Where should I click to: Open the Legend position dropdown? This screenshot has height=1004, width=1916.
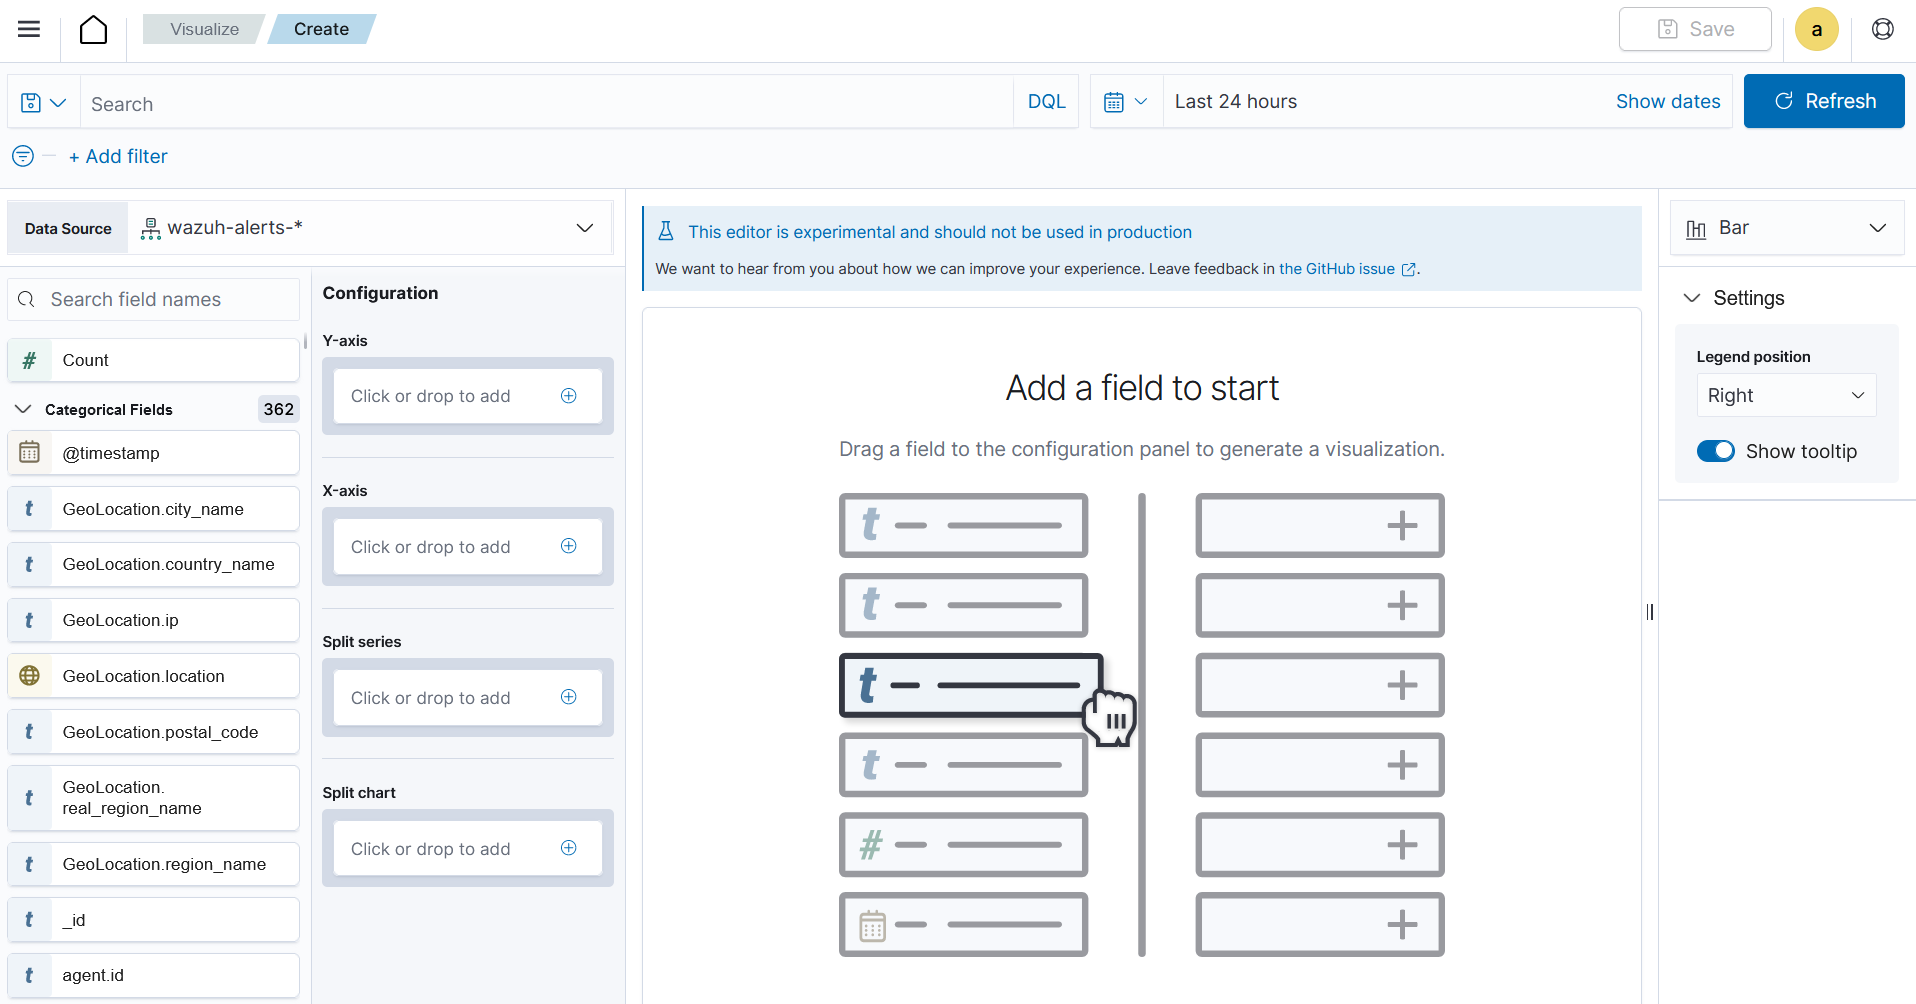1787,395
